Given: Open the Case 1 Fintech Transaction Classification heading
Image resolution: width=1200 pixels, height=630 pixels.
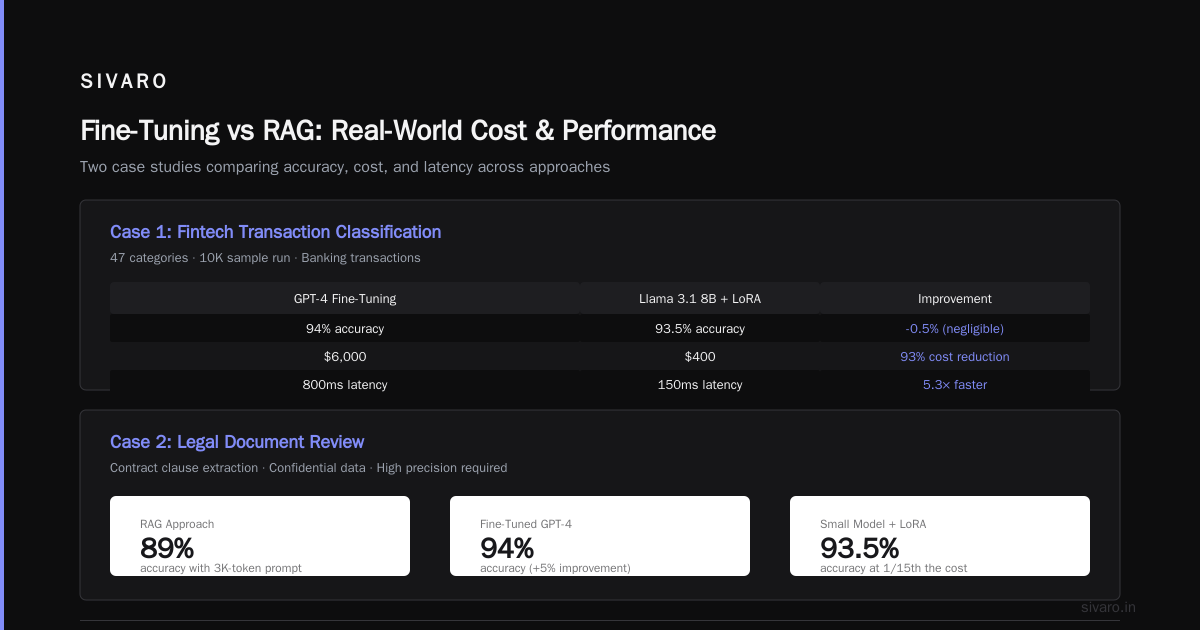Looking at the screenshot, I should click(275, 232).
